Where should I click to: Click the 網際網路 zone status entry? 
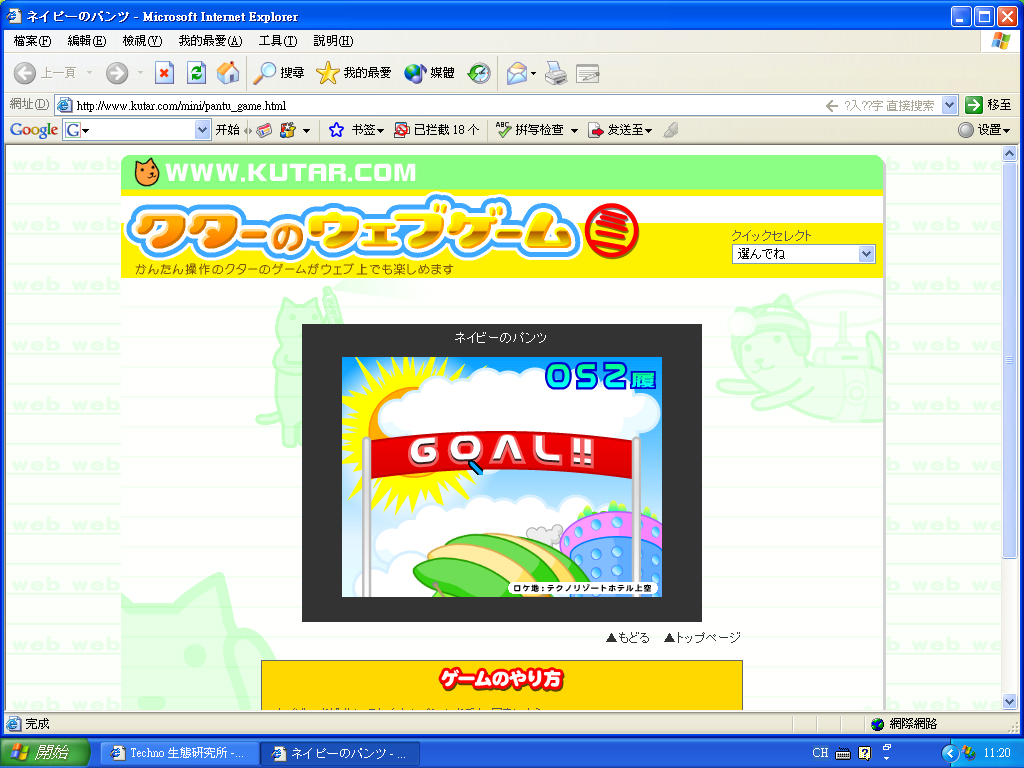click(905, 724)
